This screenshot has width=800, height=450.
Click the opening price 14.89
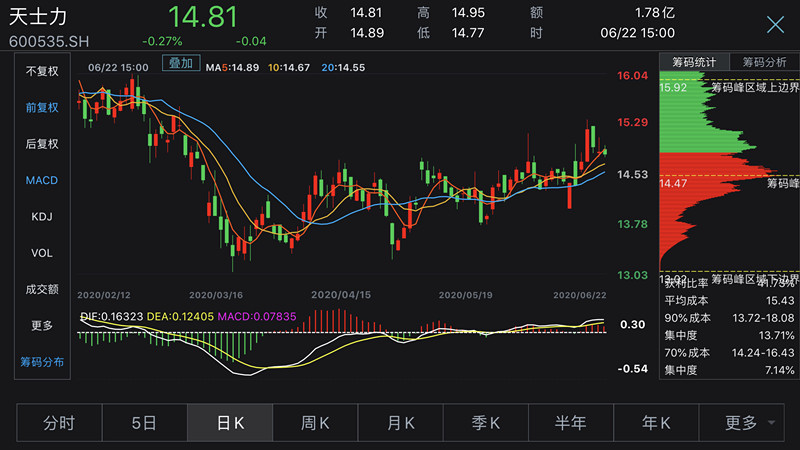click(x=367, y=33)
